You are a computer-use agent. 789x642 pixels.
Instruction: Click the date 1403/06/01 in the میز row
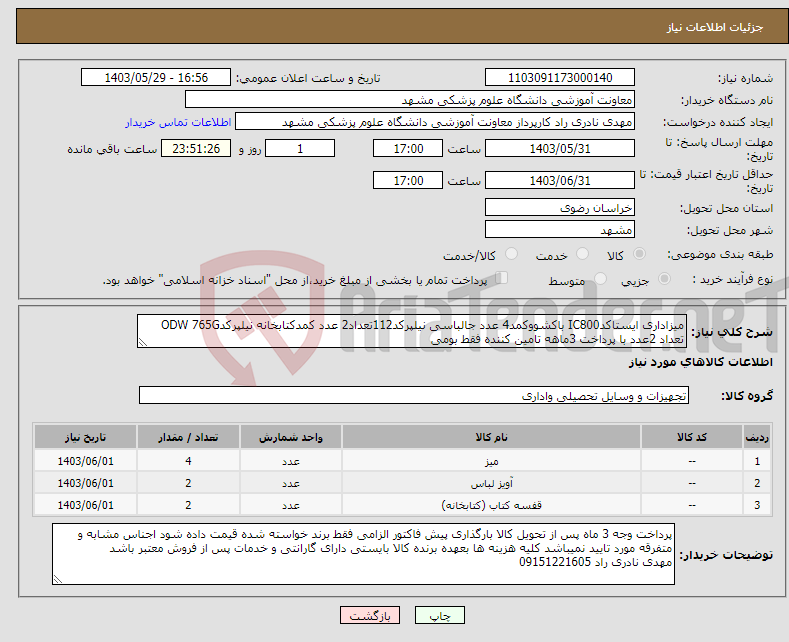86,461
